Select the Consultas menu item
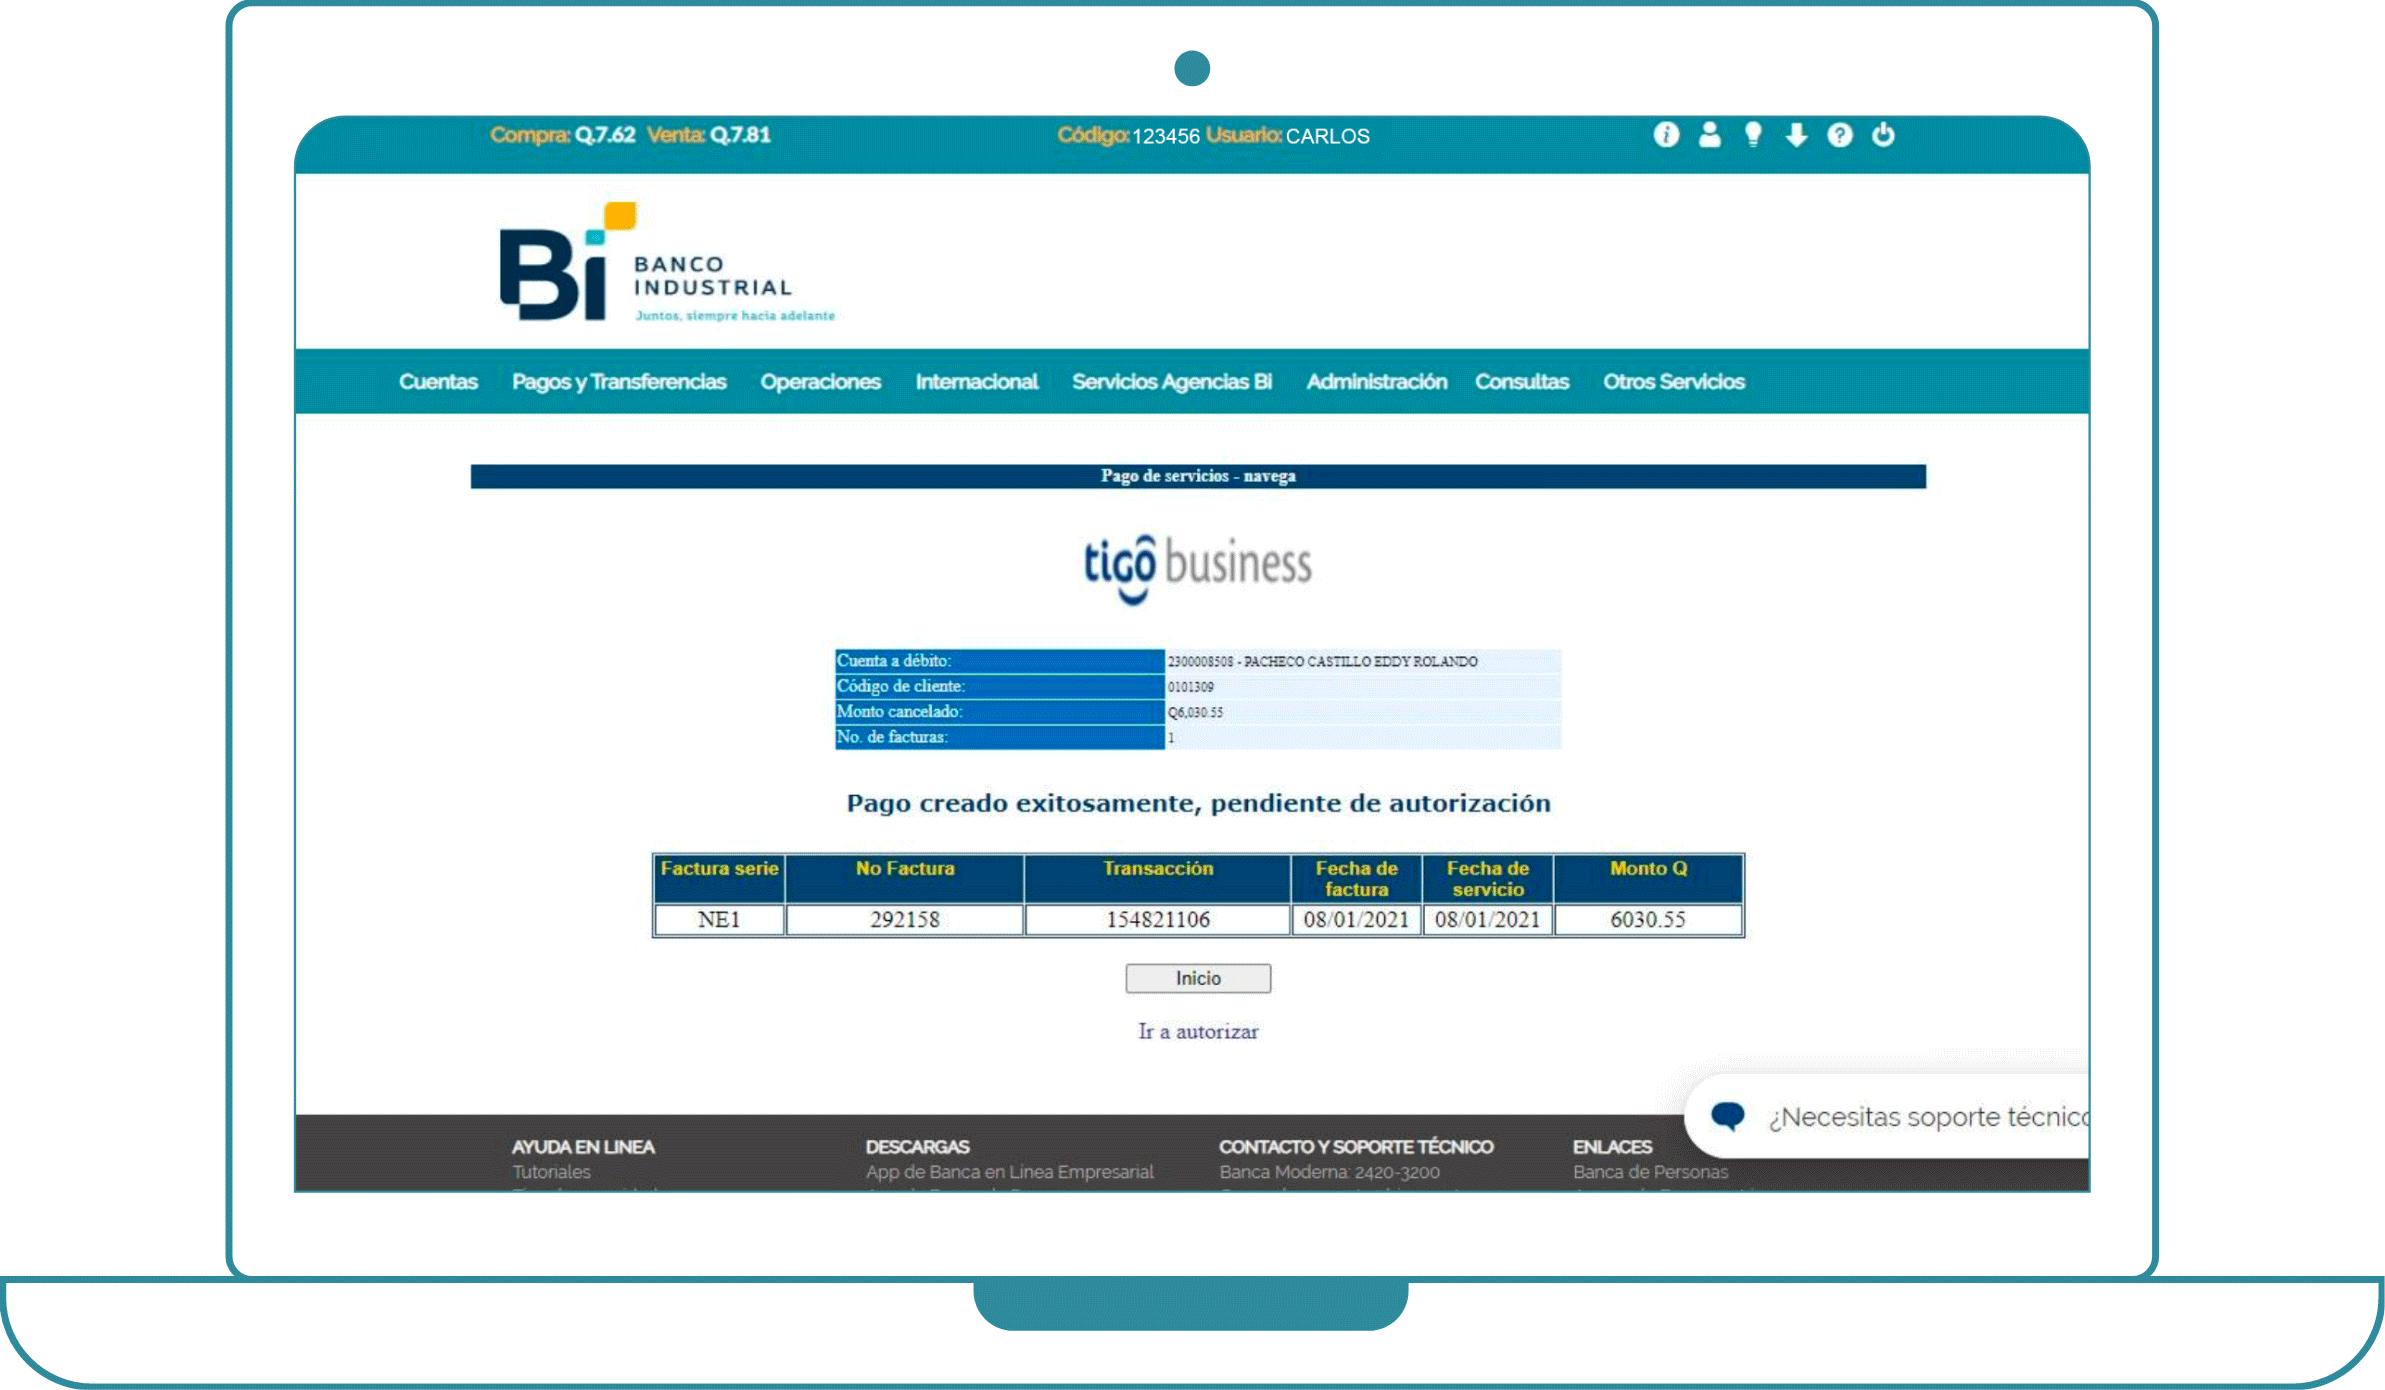 pyautogui.click(x=1521, y=382)
